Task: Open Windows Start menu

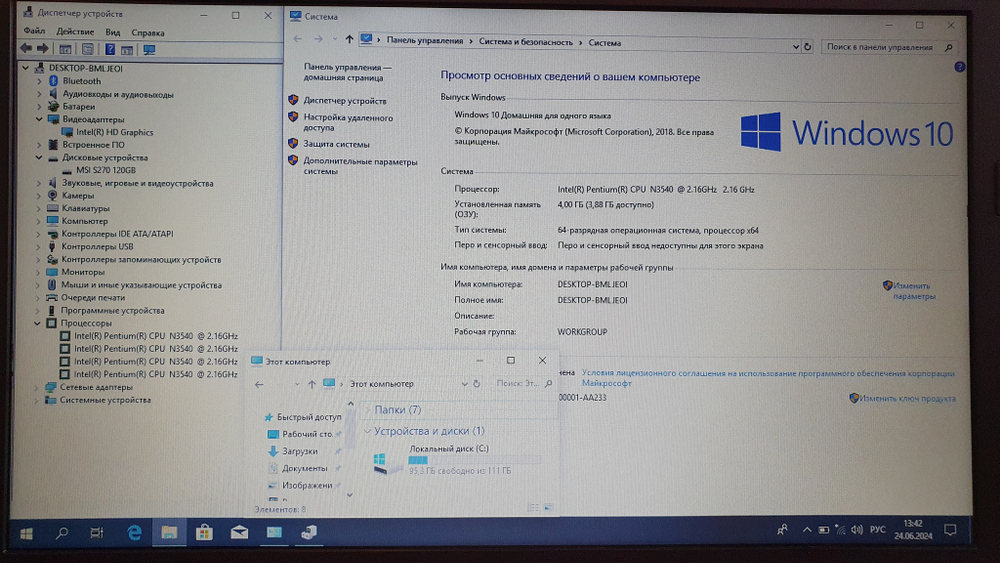Action: [26, 533]
